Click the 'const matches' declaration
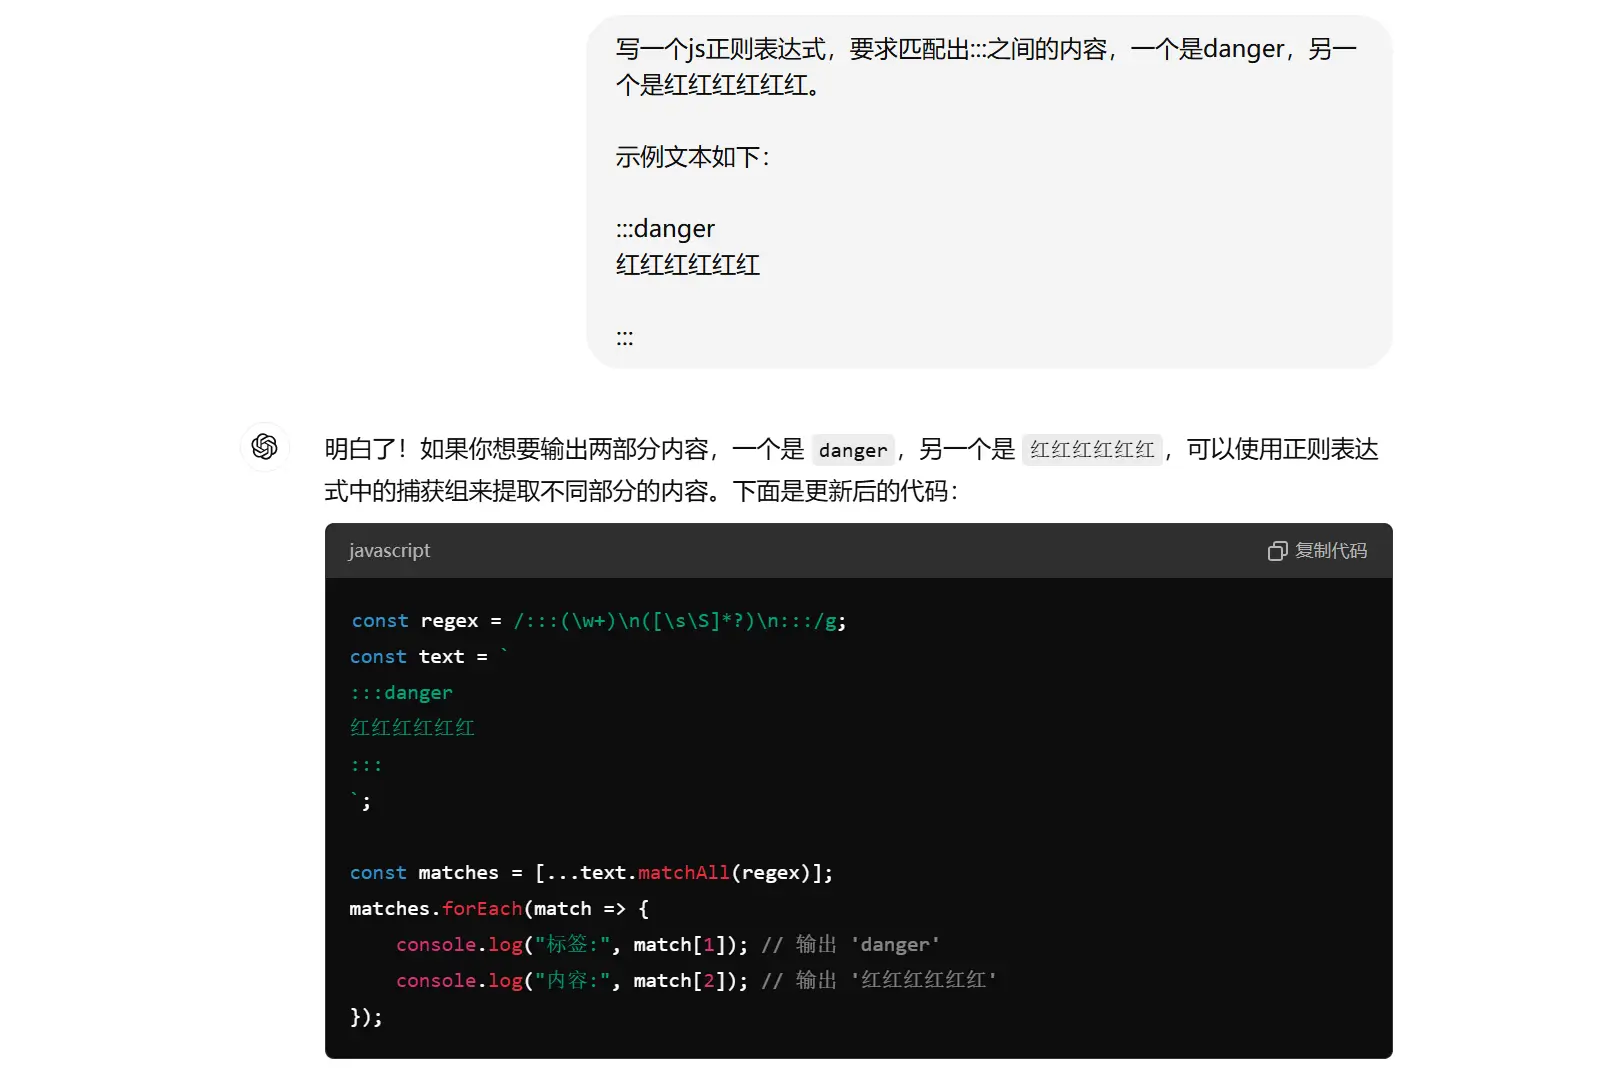This screenshot has width=1616, height=1077. pyautogui.click(x=424, y=873)
